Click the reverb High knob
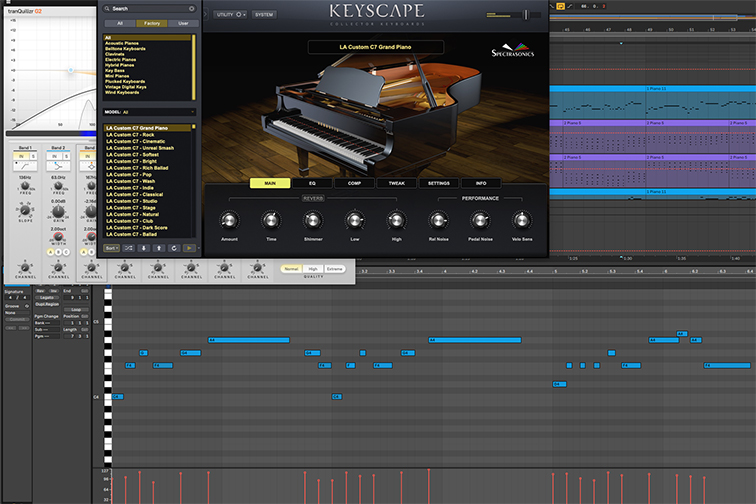This screenshot has width=756, height=504. [396, 220]
